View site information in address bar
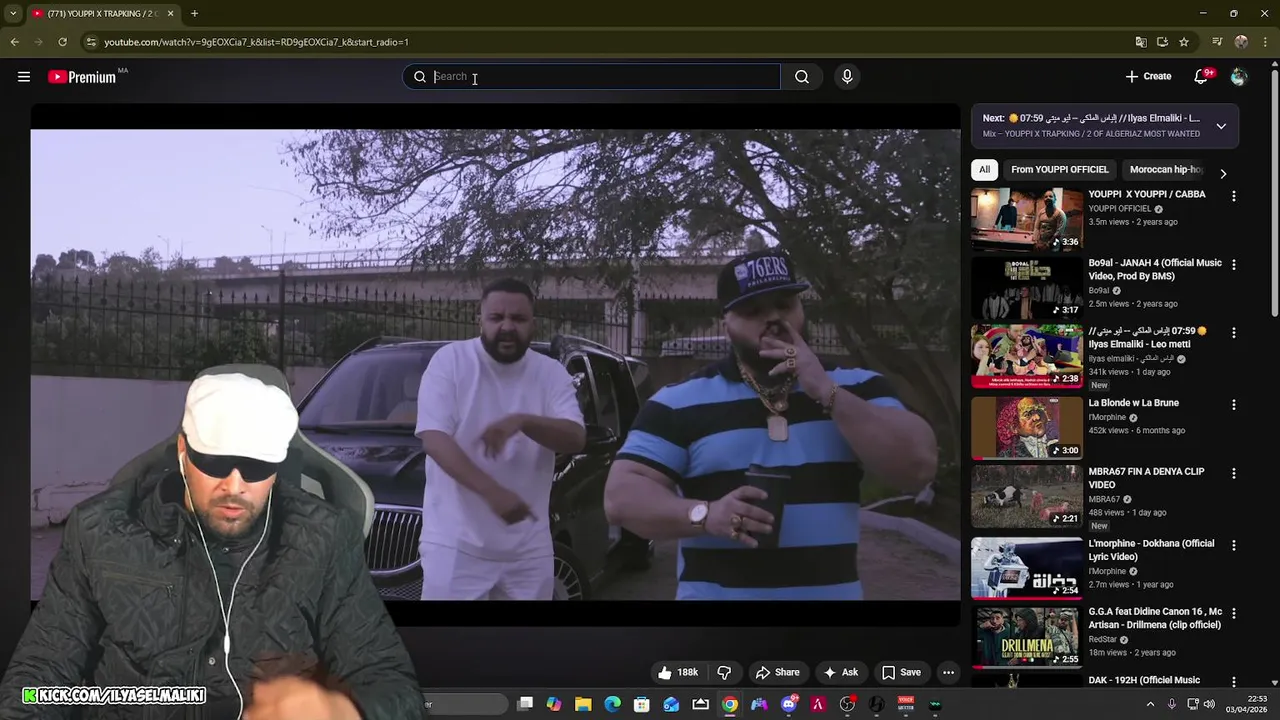This screenshot has height=720, width=1280. [x=91, y=42]
